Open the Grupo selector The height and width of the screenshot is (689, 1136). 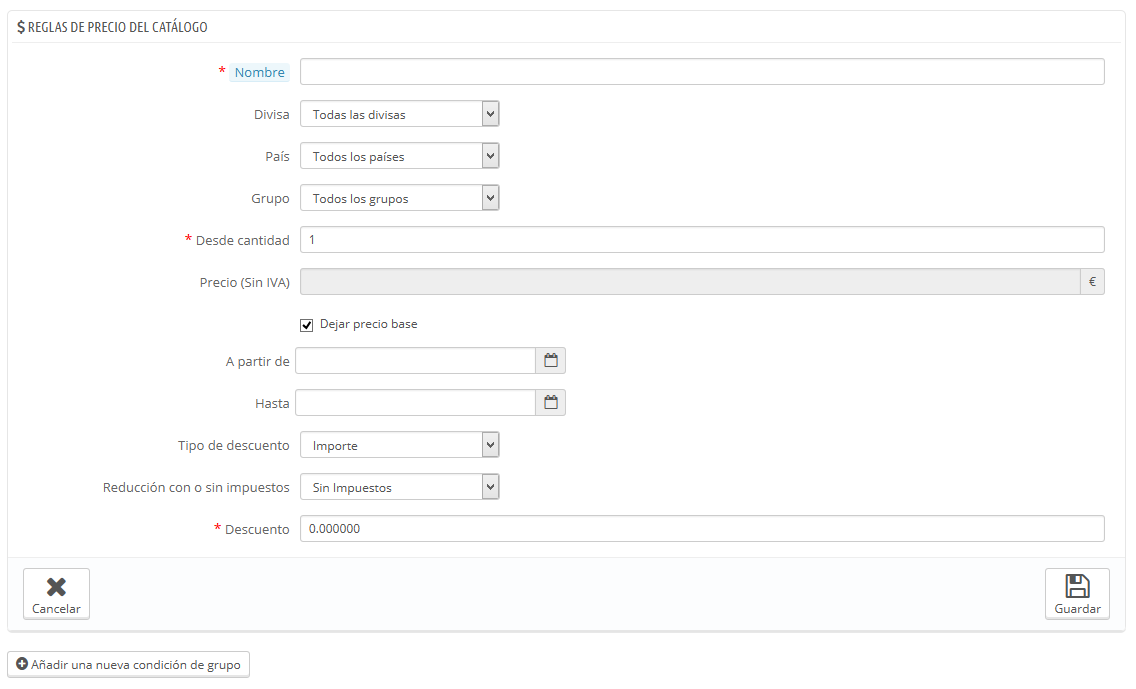click(x=400, y=198)
